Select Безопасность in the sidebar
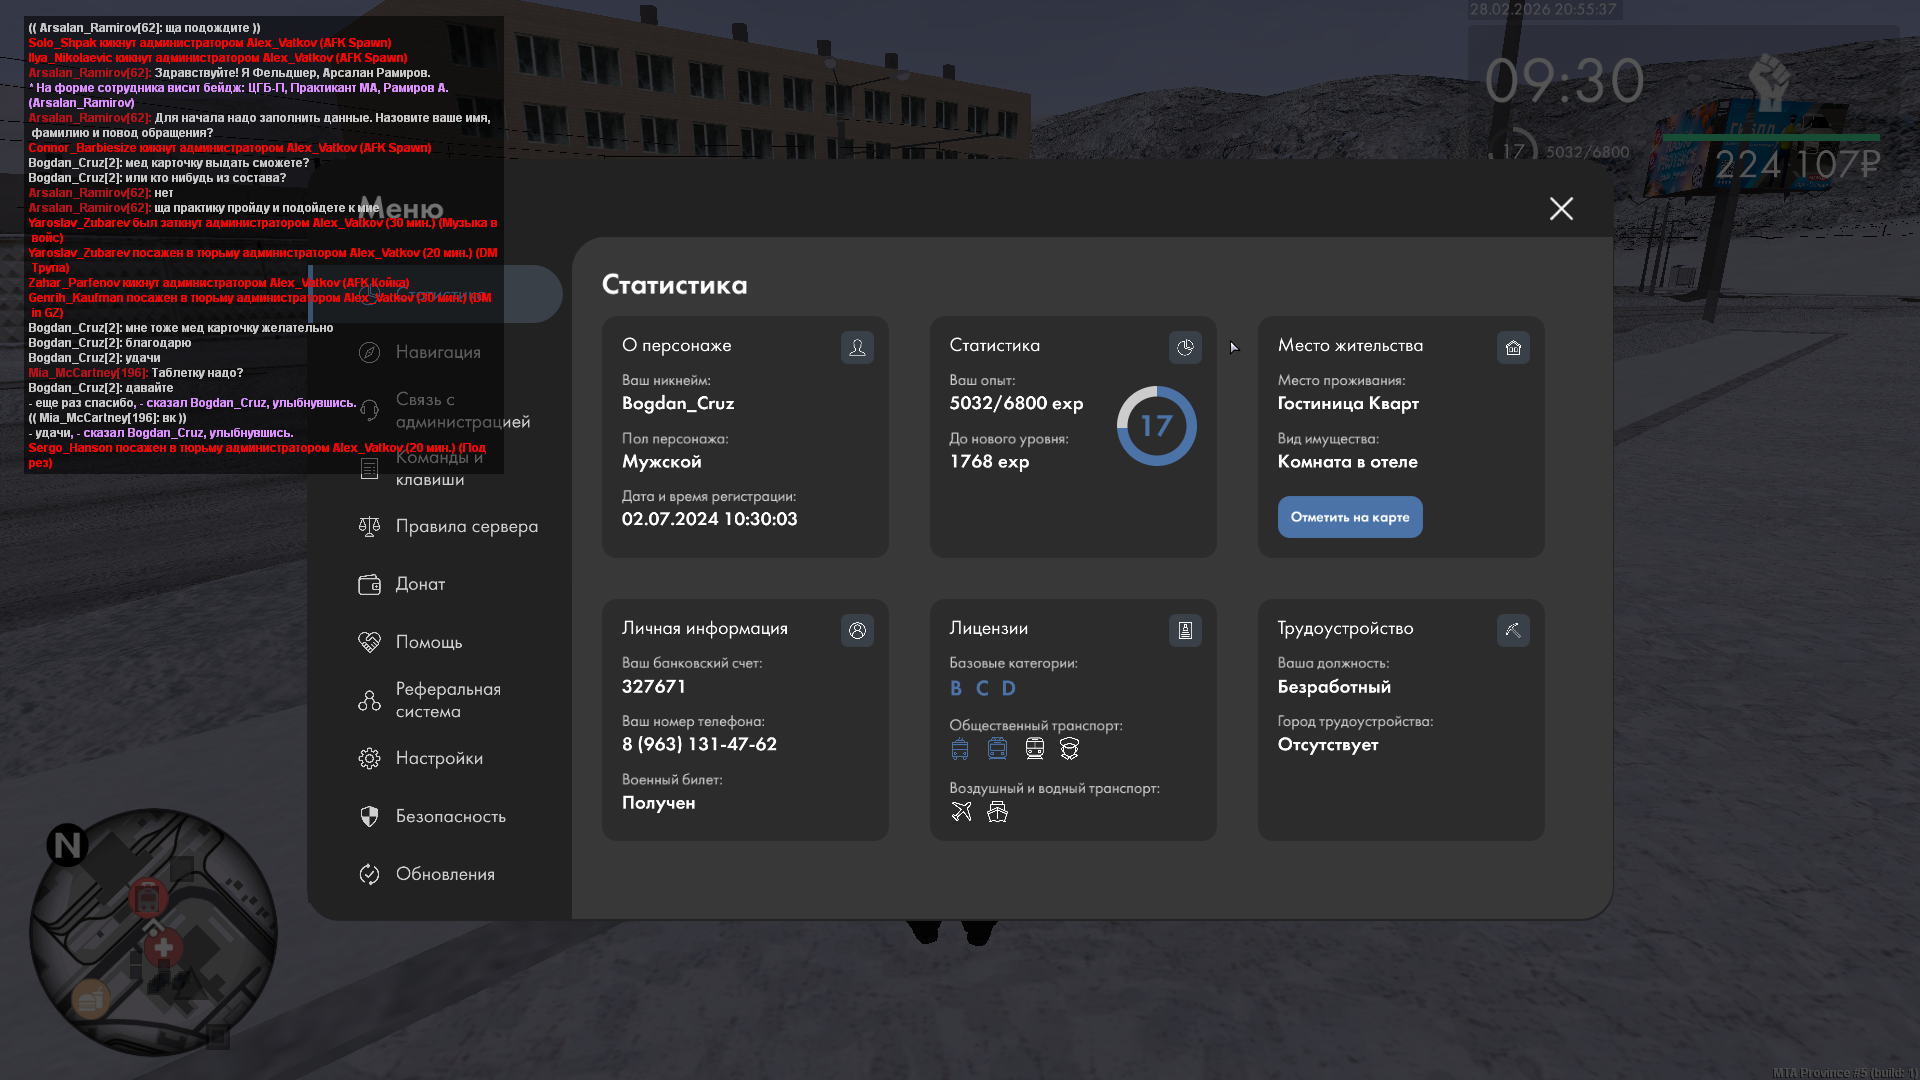Image resolution: width=1920 pixels, height=1080 pixels. pos(450,816)
